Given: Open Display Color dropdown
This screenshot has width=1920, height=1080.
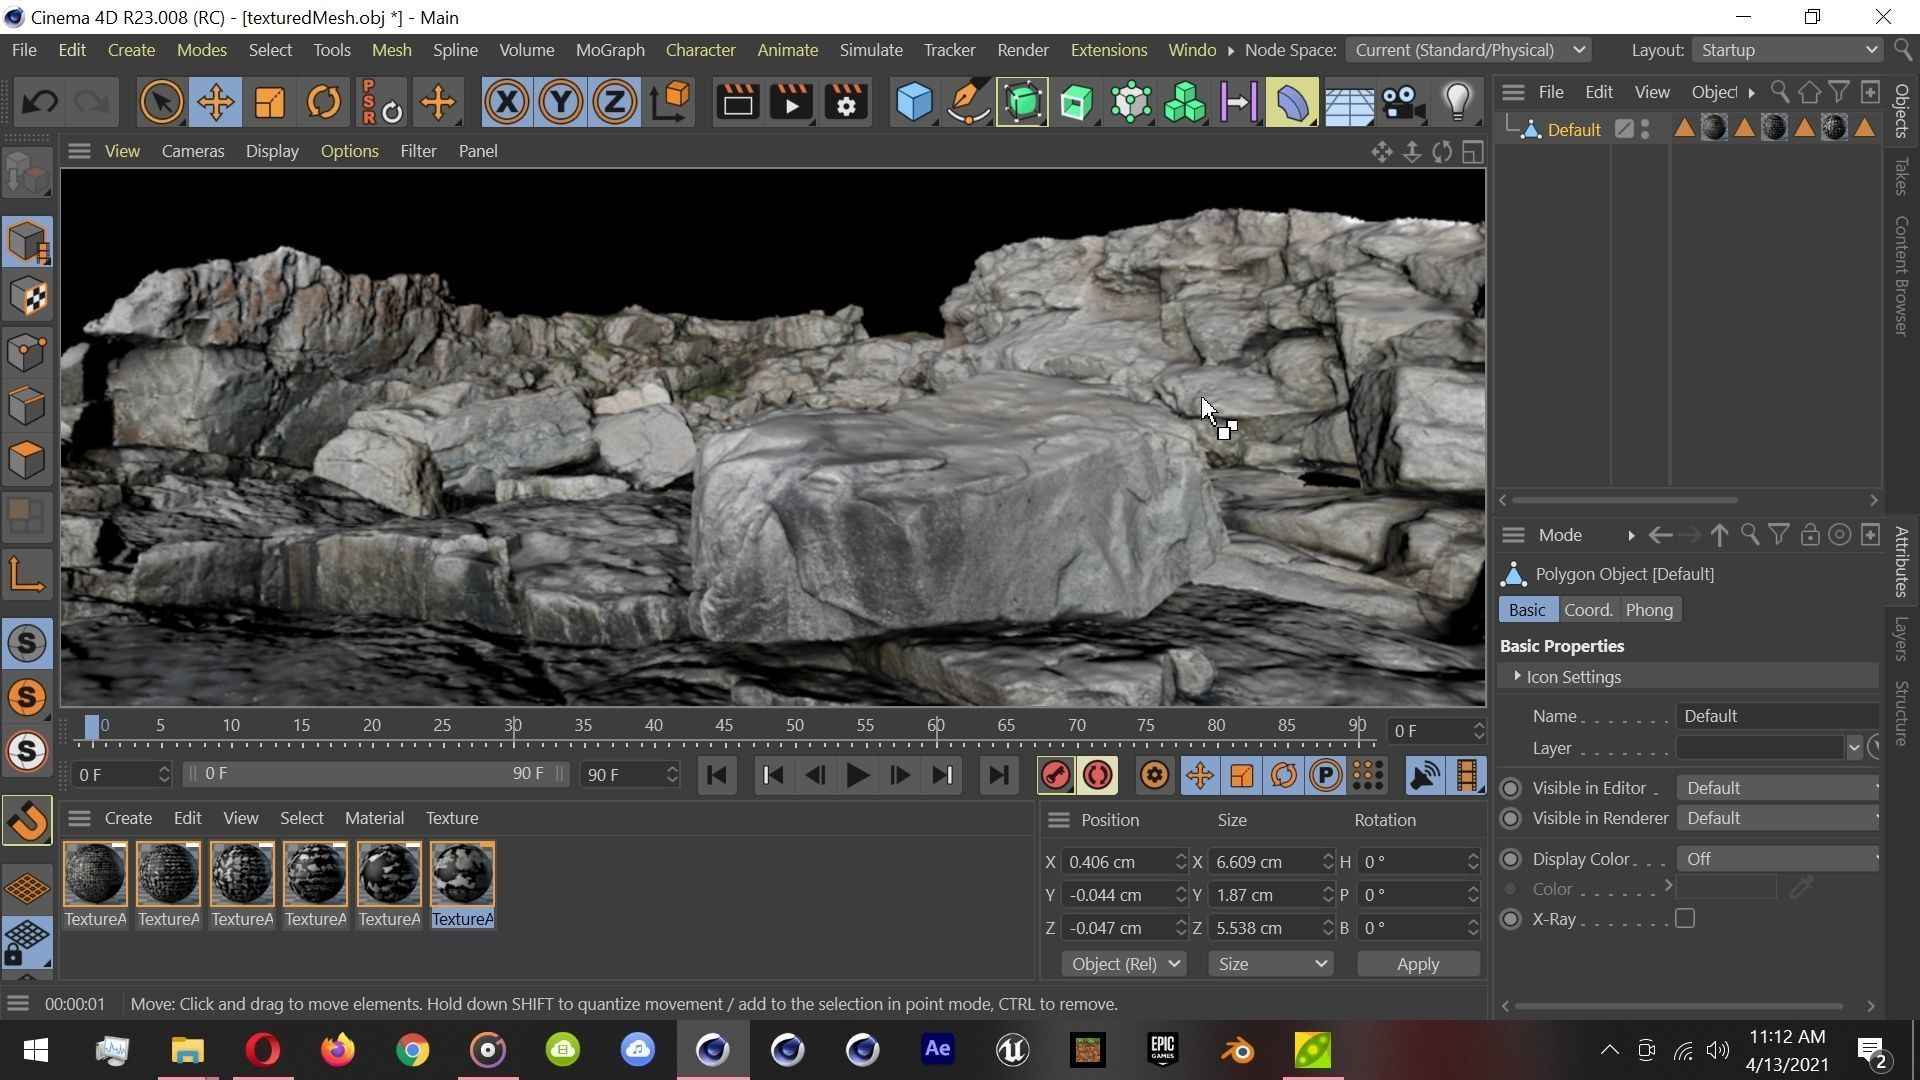Looking at the screenshot, I should [x=1780, y=860].
